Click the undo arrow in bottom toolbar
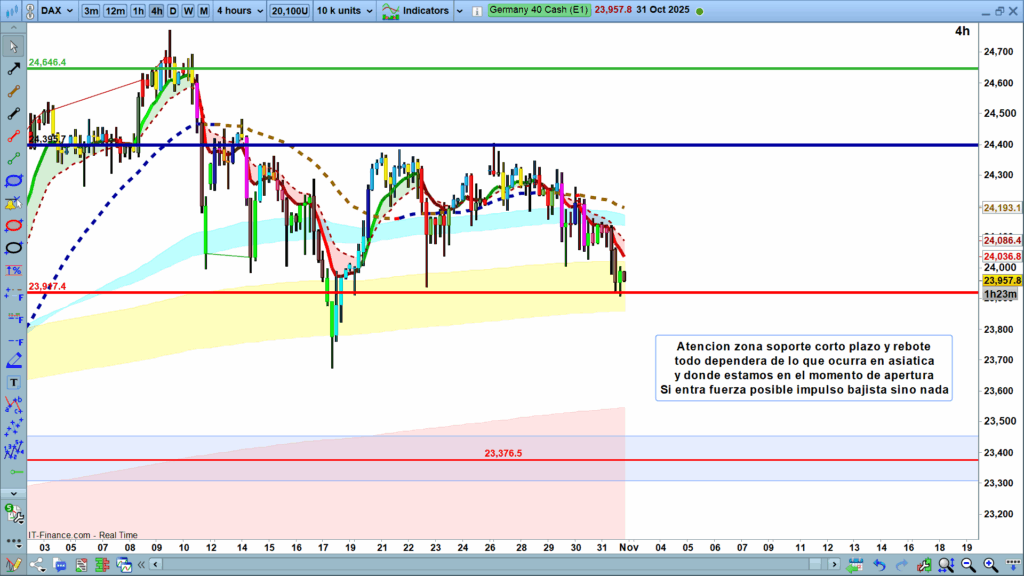Image resolution: width=1024 pixels, height=576 pixels. tap(879, 565)
